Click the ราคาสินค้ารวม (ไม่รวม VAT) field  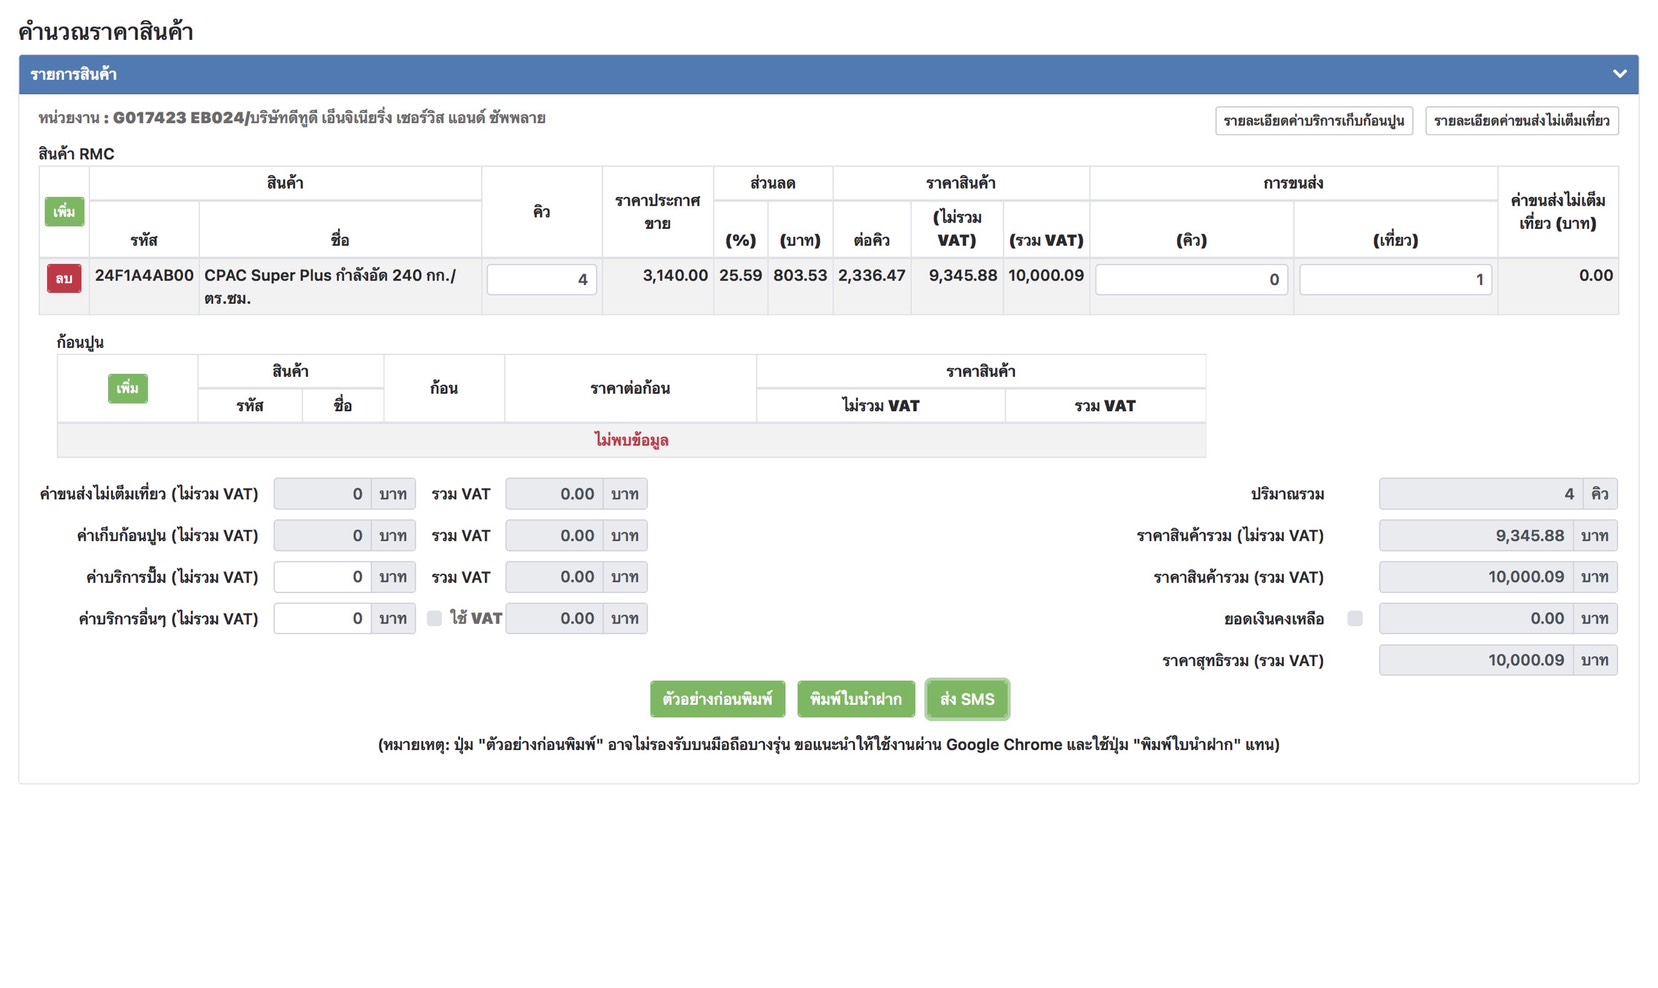[1476, 536]
